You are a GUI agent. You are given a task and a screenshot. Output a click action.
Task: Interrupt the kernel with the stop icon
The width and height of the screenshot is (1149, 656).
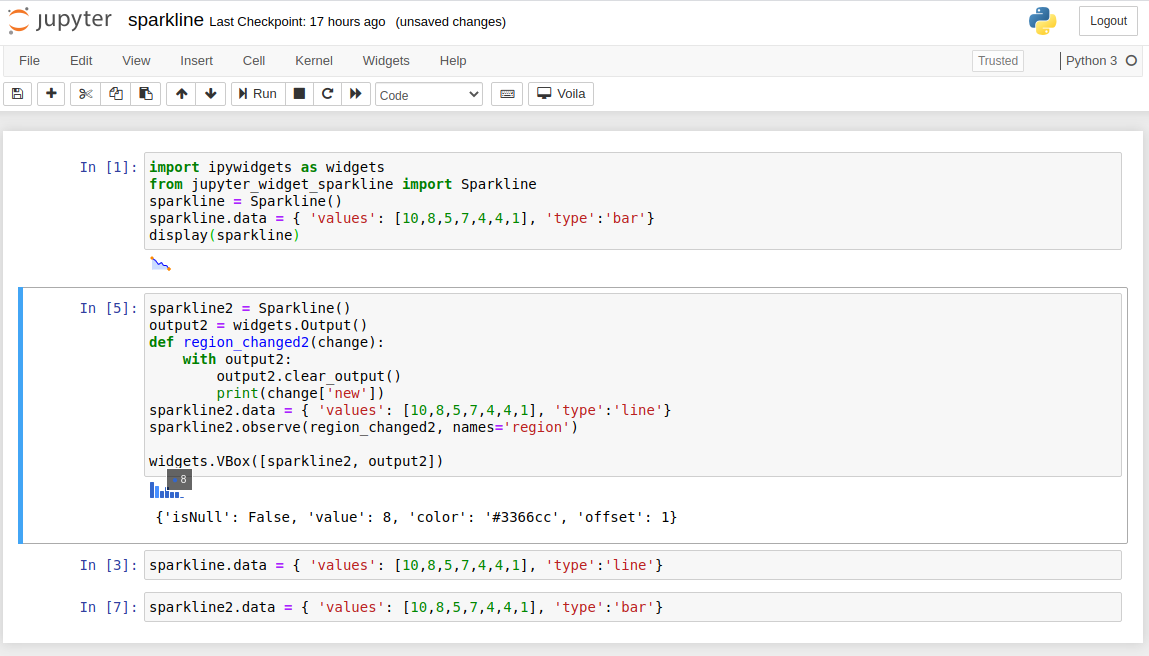point(299,94)
